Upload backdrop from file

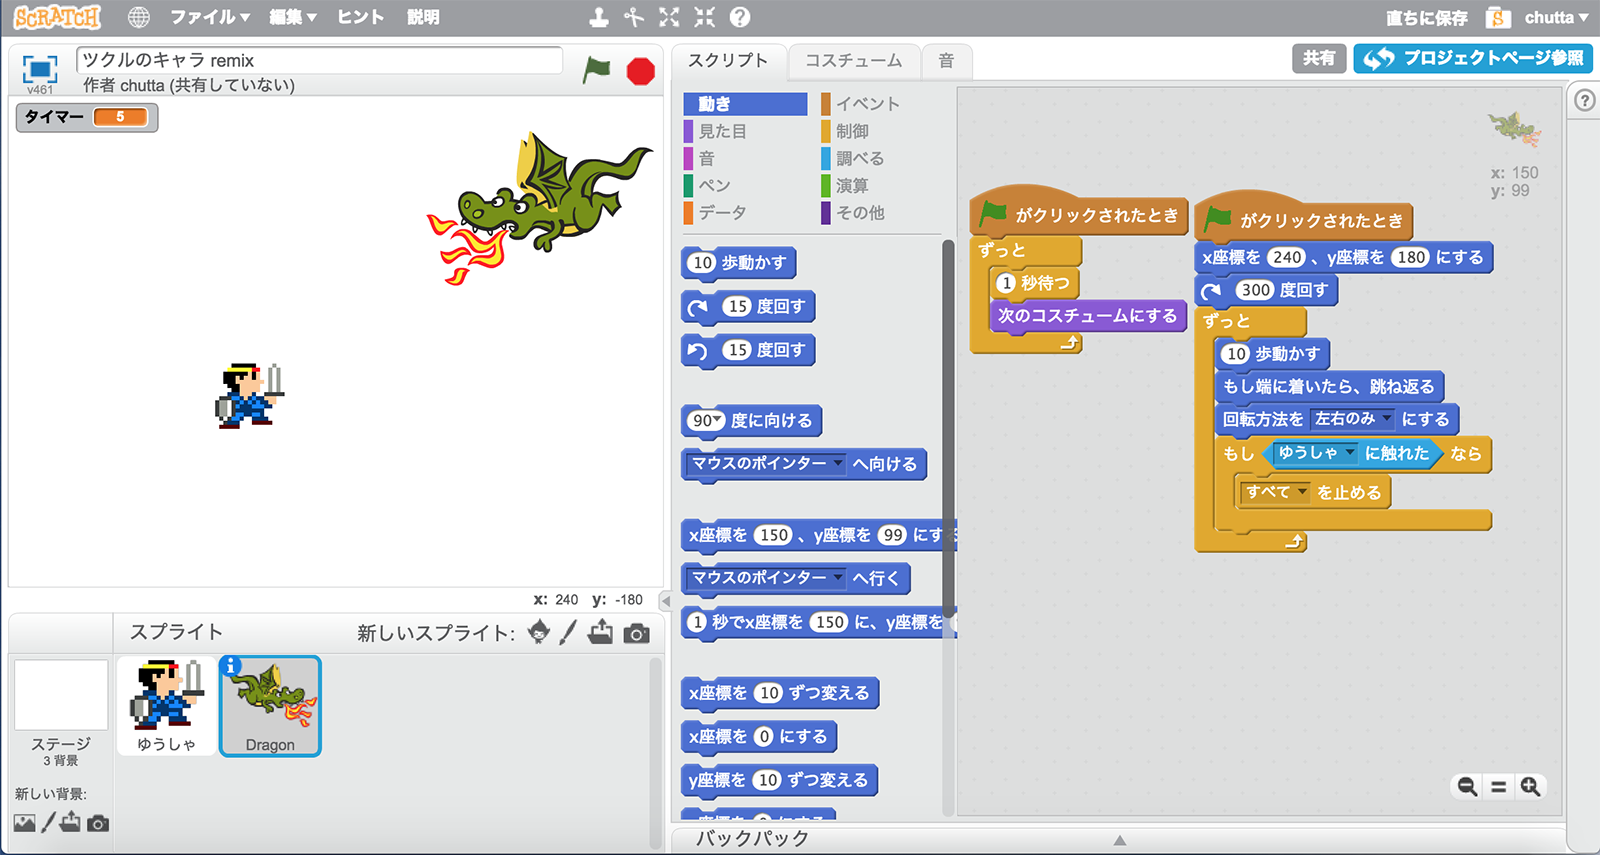point(70,823)
